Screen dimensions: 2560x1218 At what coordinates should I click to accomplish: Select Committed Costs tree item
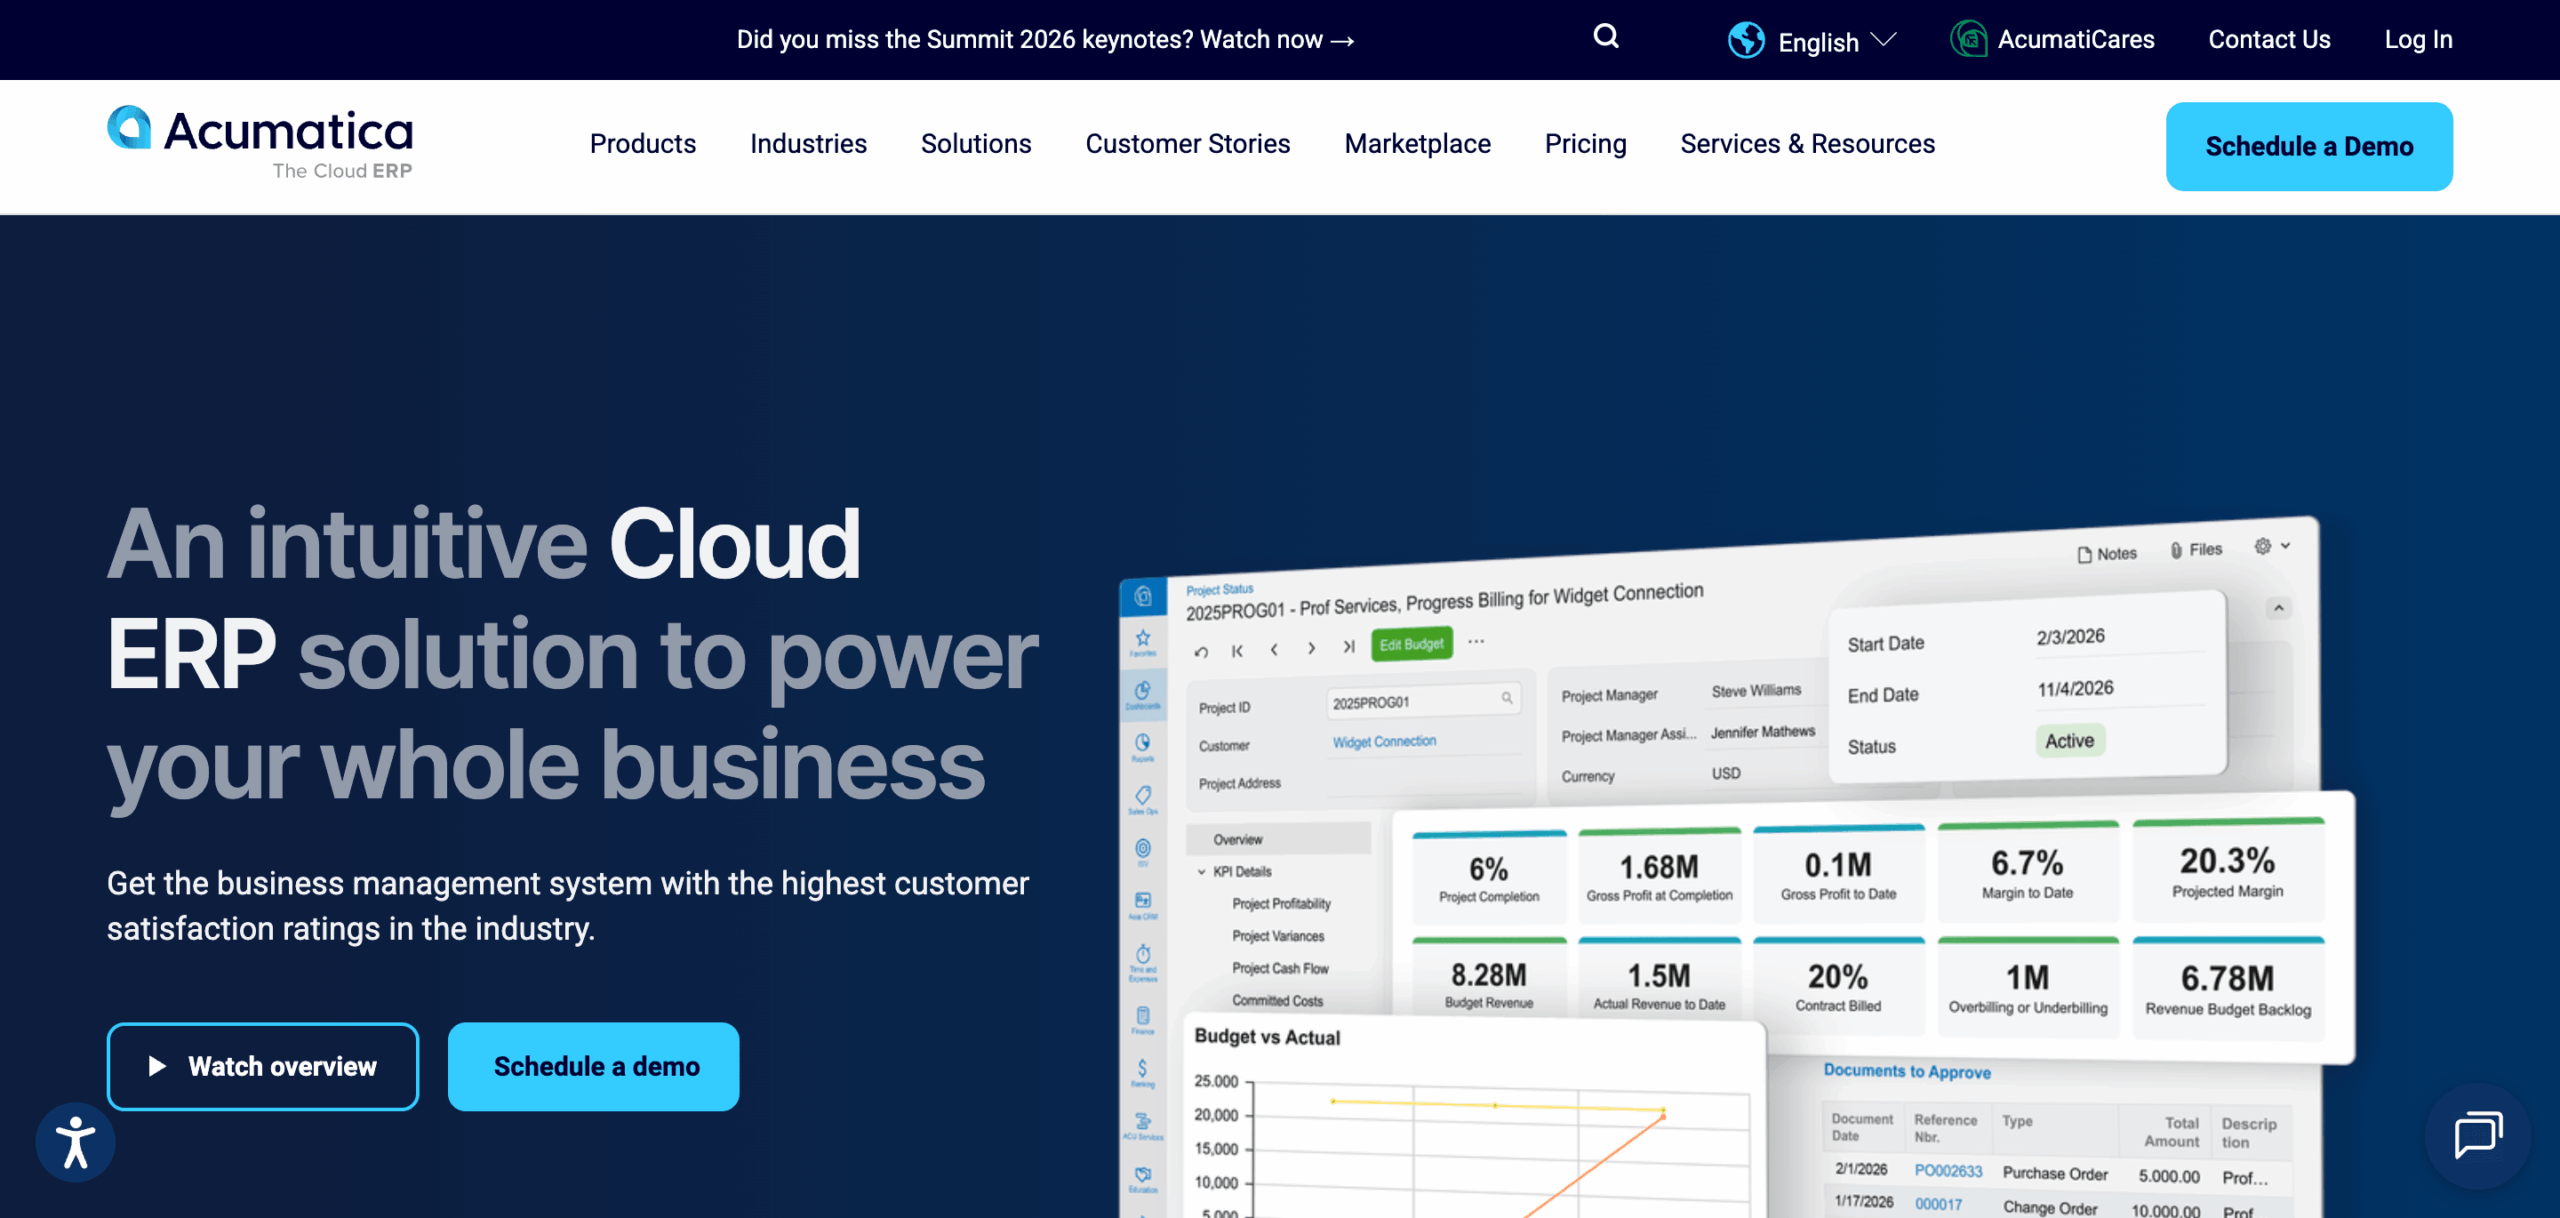point(1277,1000)
